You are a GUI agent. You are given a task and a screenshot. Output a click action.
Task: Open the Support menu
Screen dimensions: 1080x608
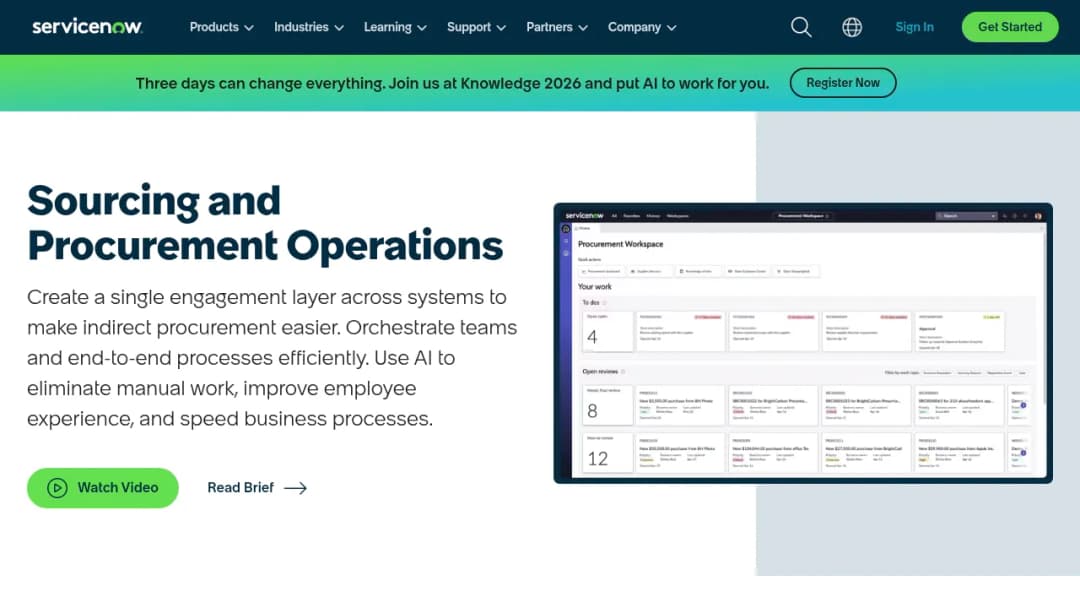[476, 27]
